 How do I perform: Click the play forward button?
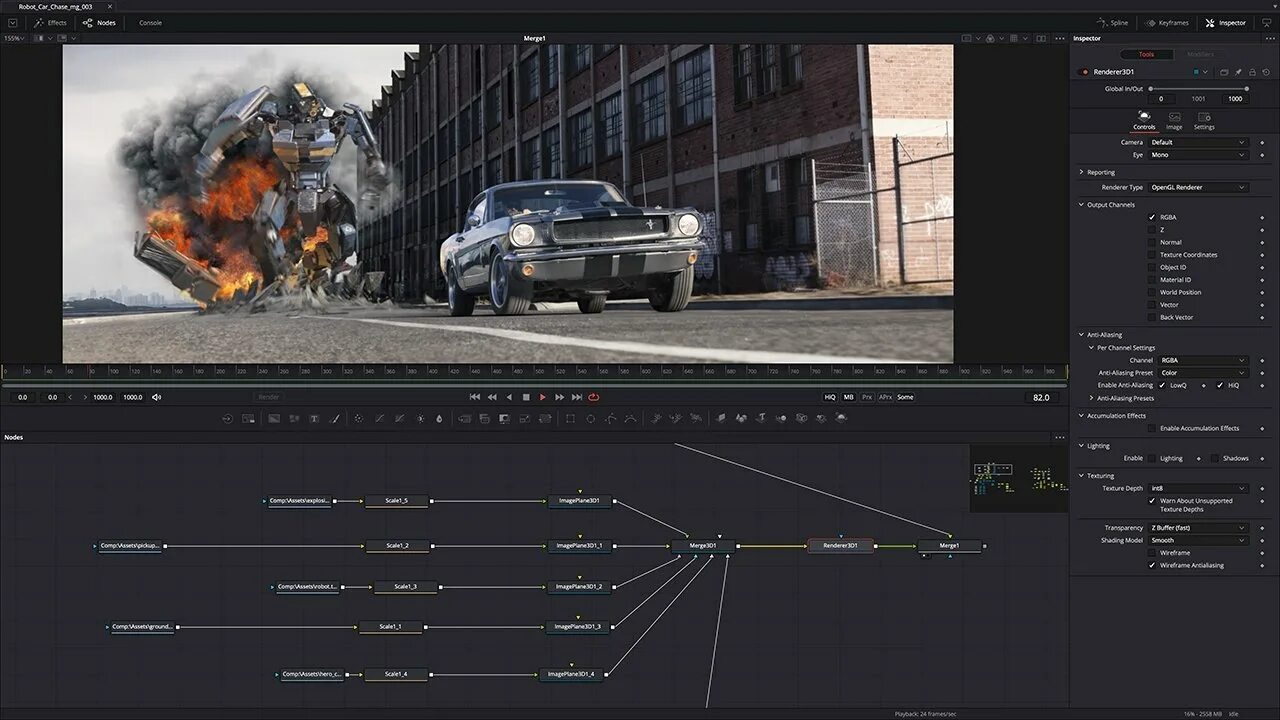coord(543,397)
